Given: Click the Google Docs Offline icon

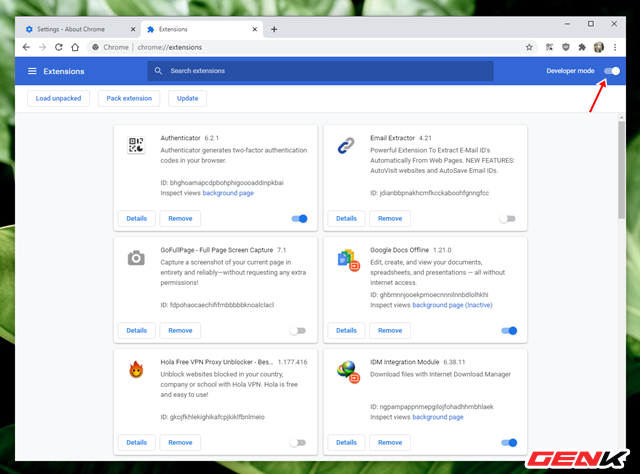Looking at the screenshot, I should click(348, 260).
